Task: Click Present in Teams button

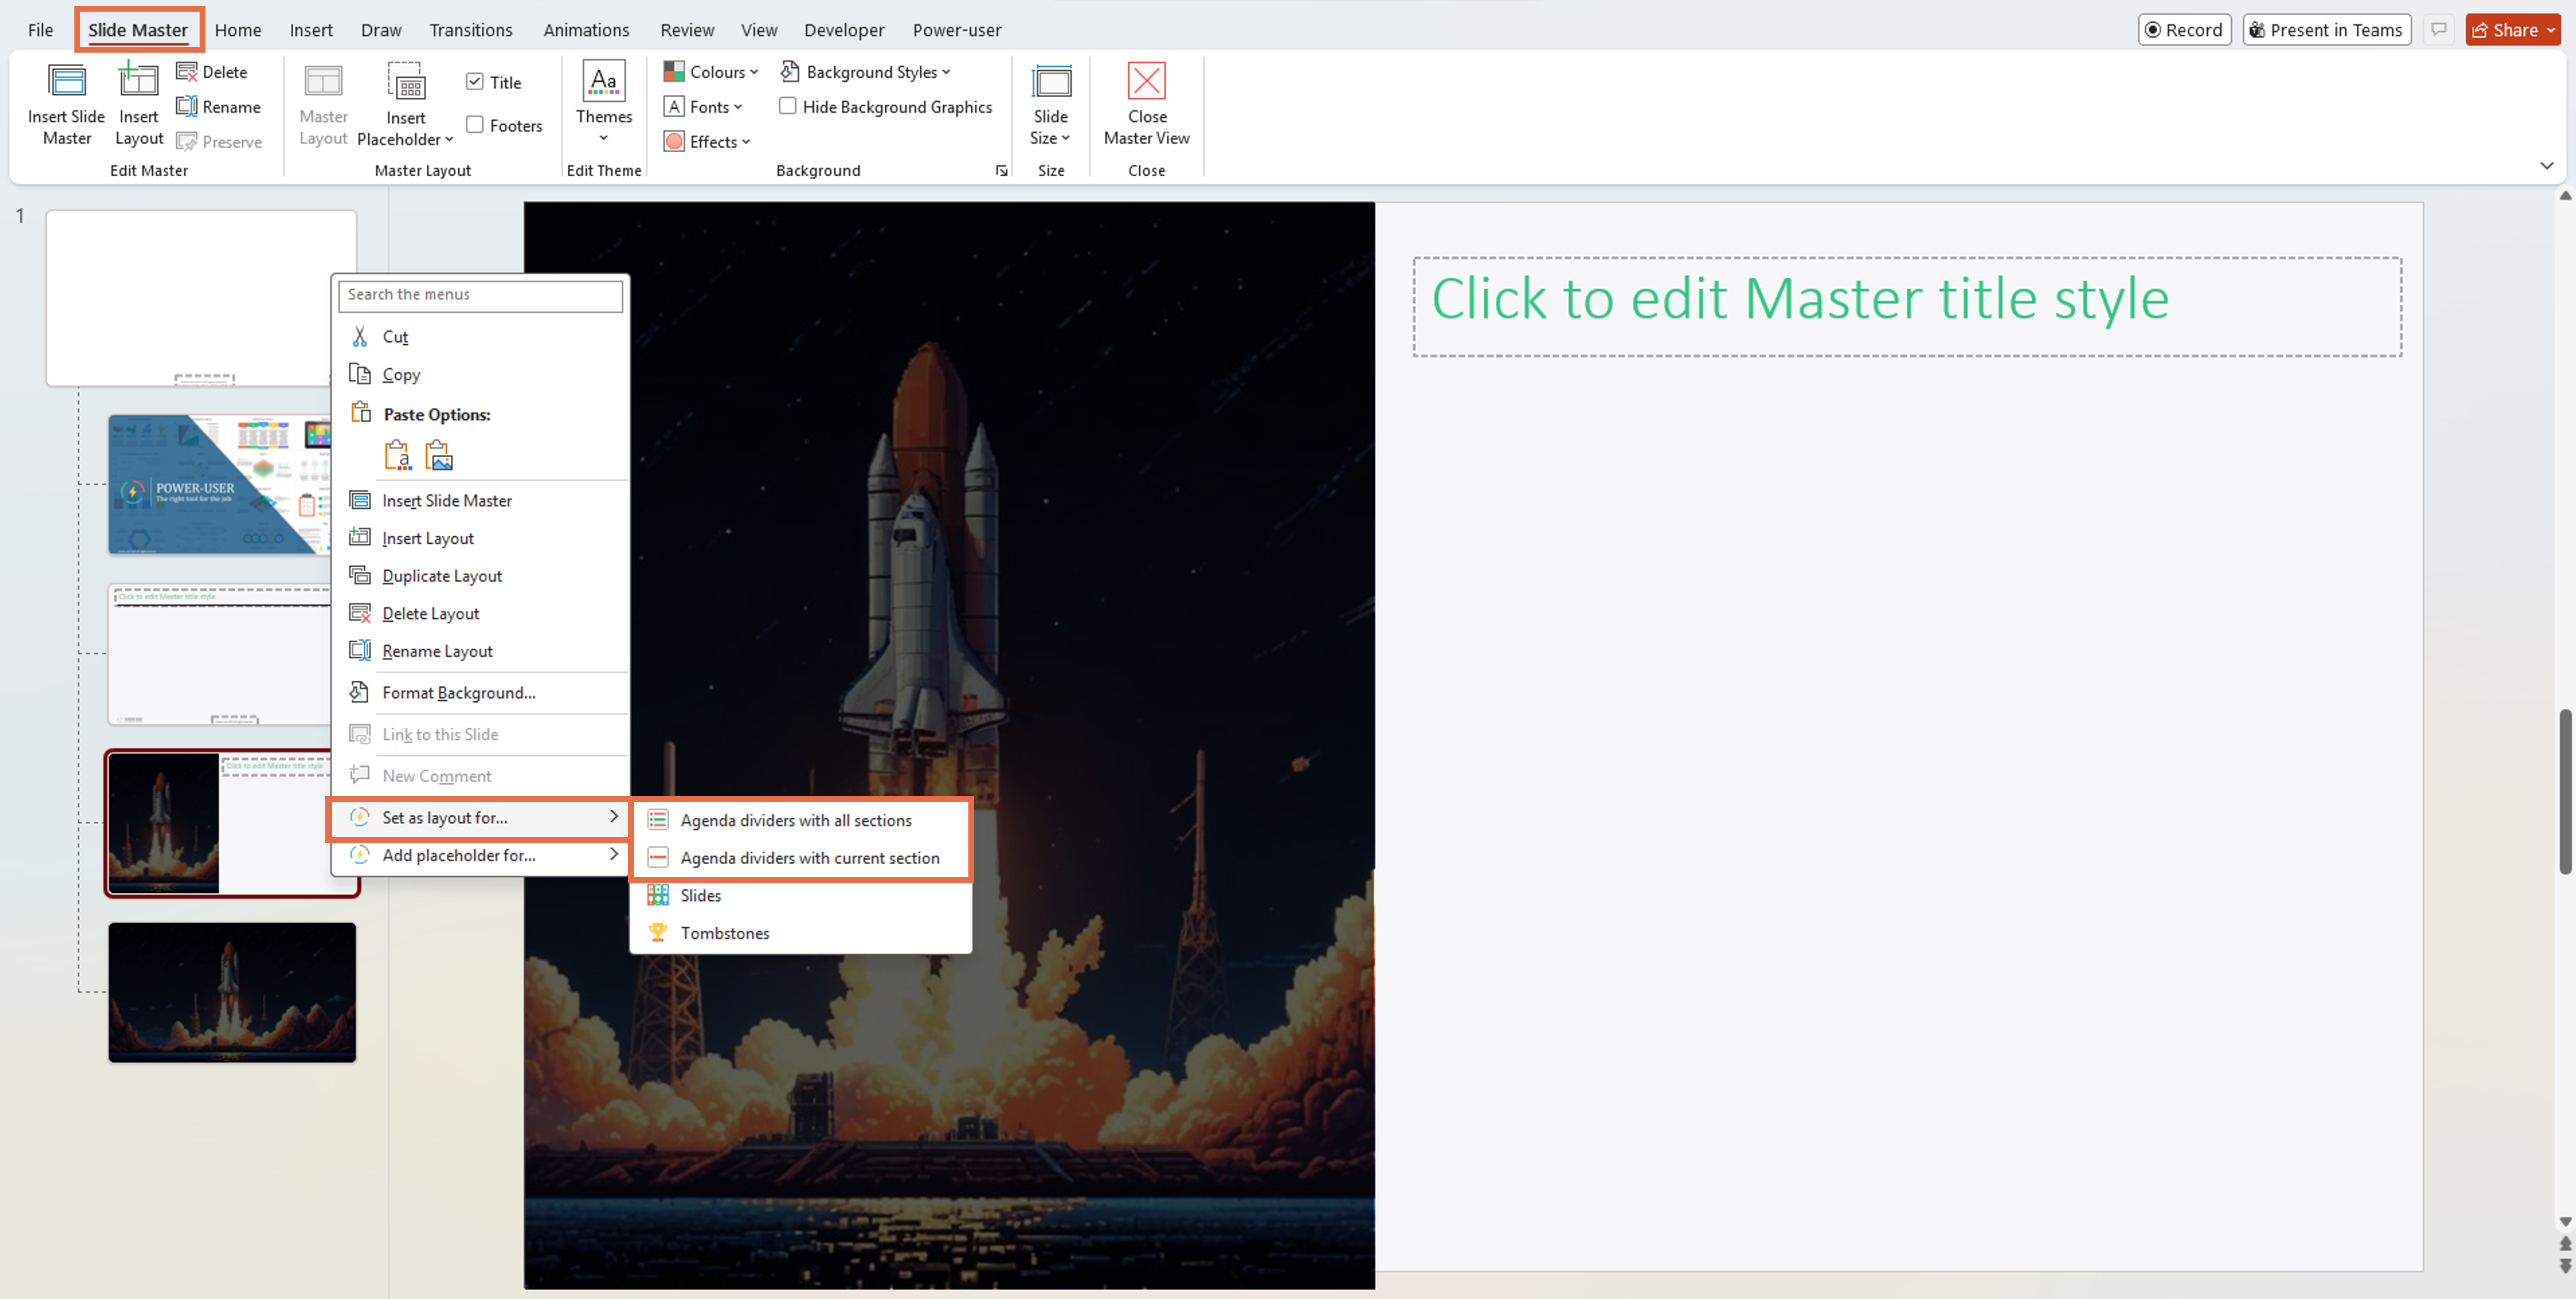Action: (x=2327, y=30)
